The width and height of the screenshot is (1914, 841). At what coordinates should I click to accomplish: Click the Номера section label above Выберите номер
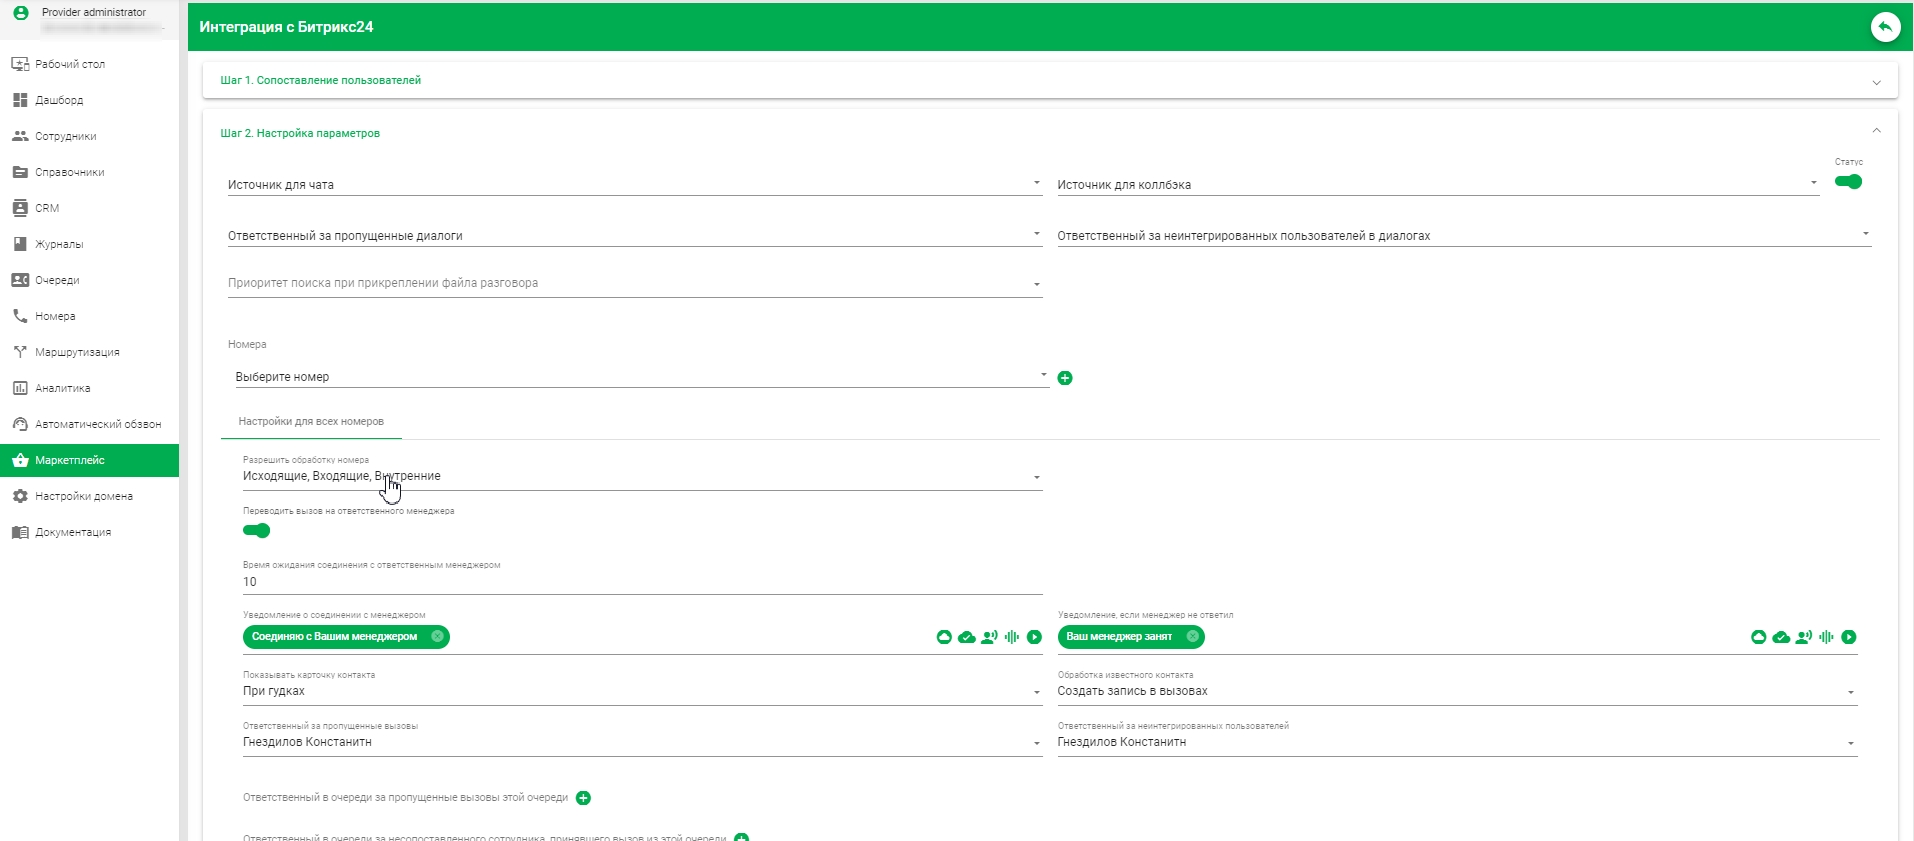(247, 344)
